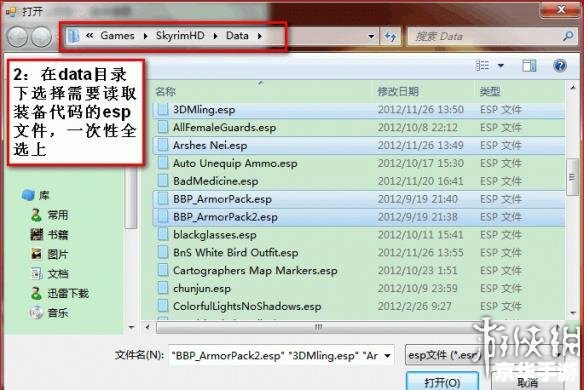Close the 打开 dialog window

(x=561, y=9)
